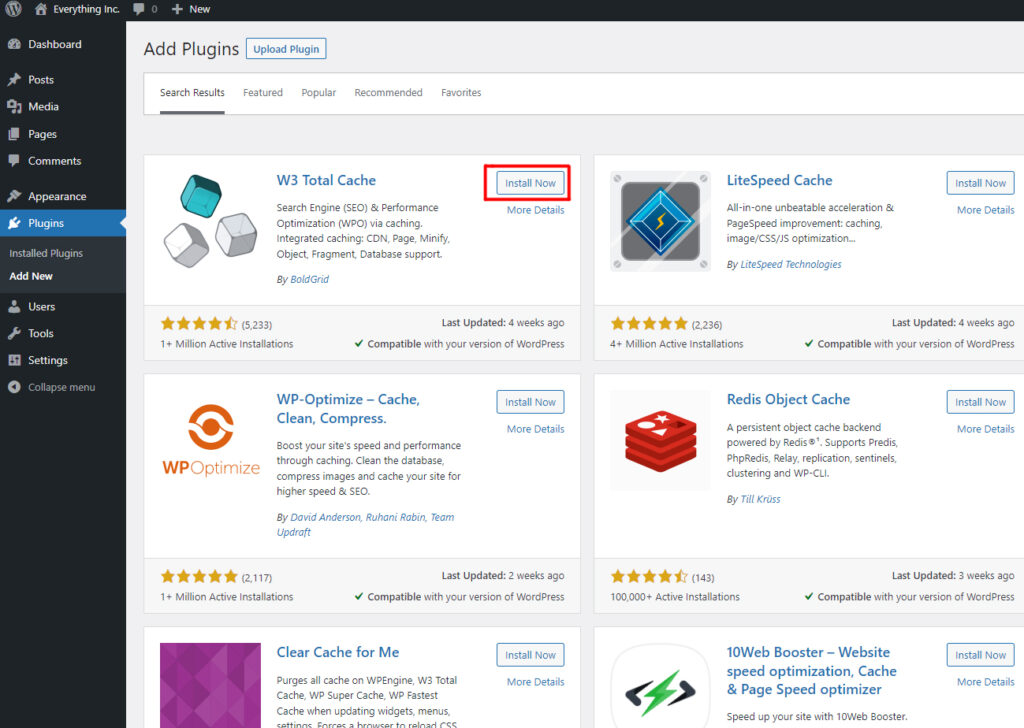The height and width of the screenshot is (728, 1024).
Task: Open the Recommended plugins tab
Action: [x=388, y=93]
